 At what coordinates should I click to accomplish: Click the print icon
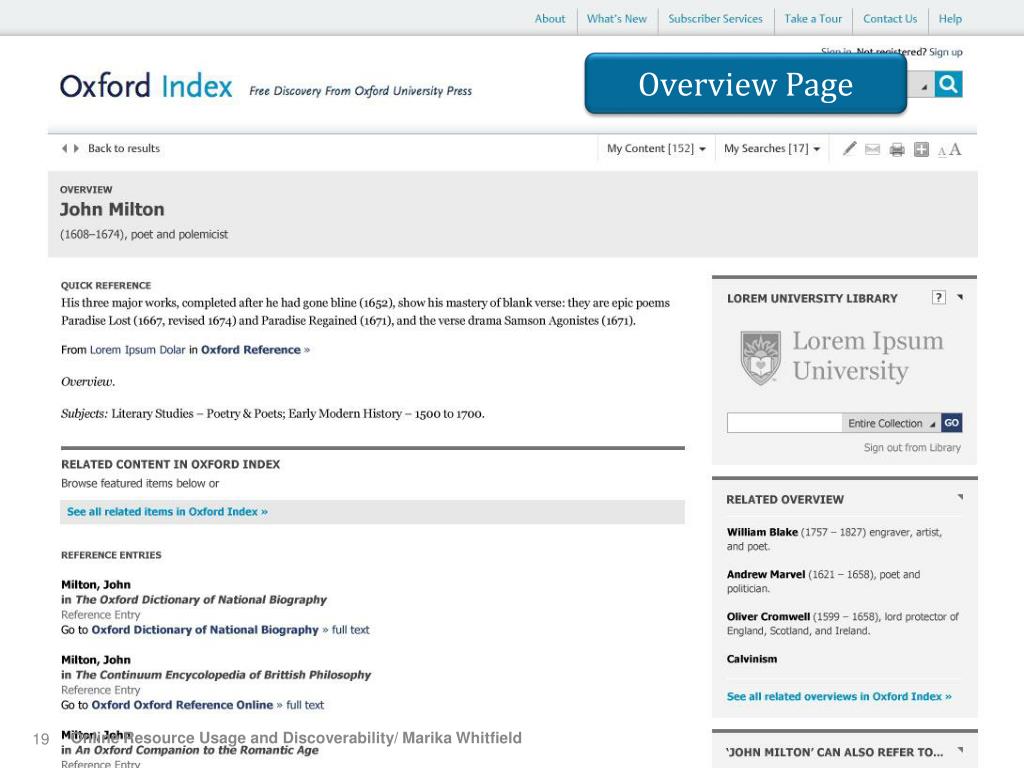tap(897, 150)
